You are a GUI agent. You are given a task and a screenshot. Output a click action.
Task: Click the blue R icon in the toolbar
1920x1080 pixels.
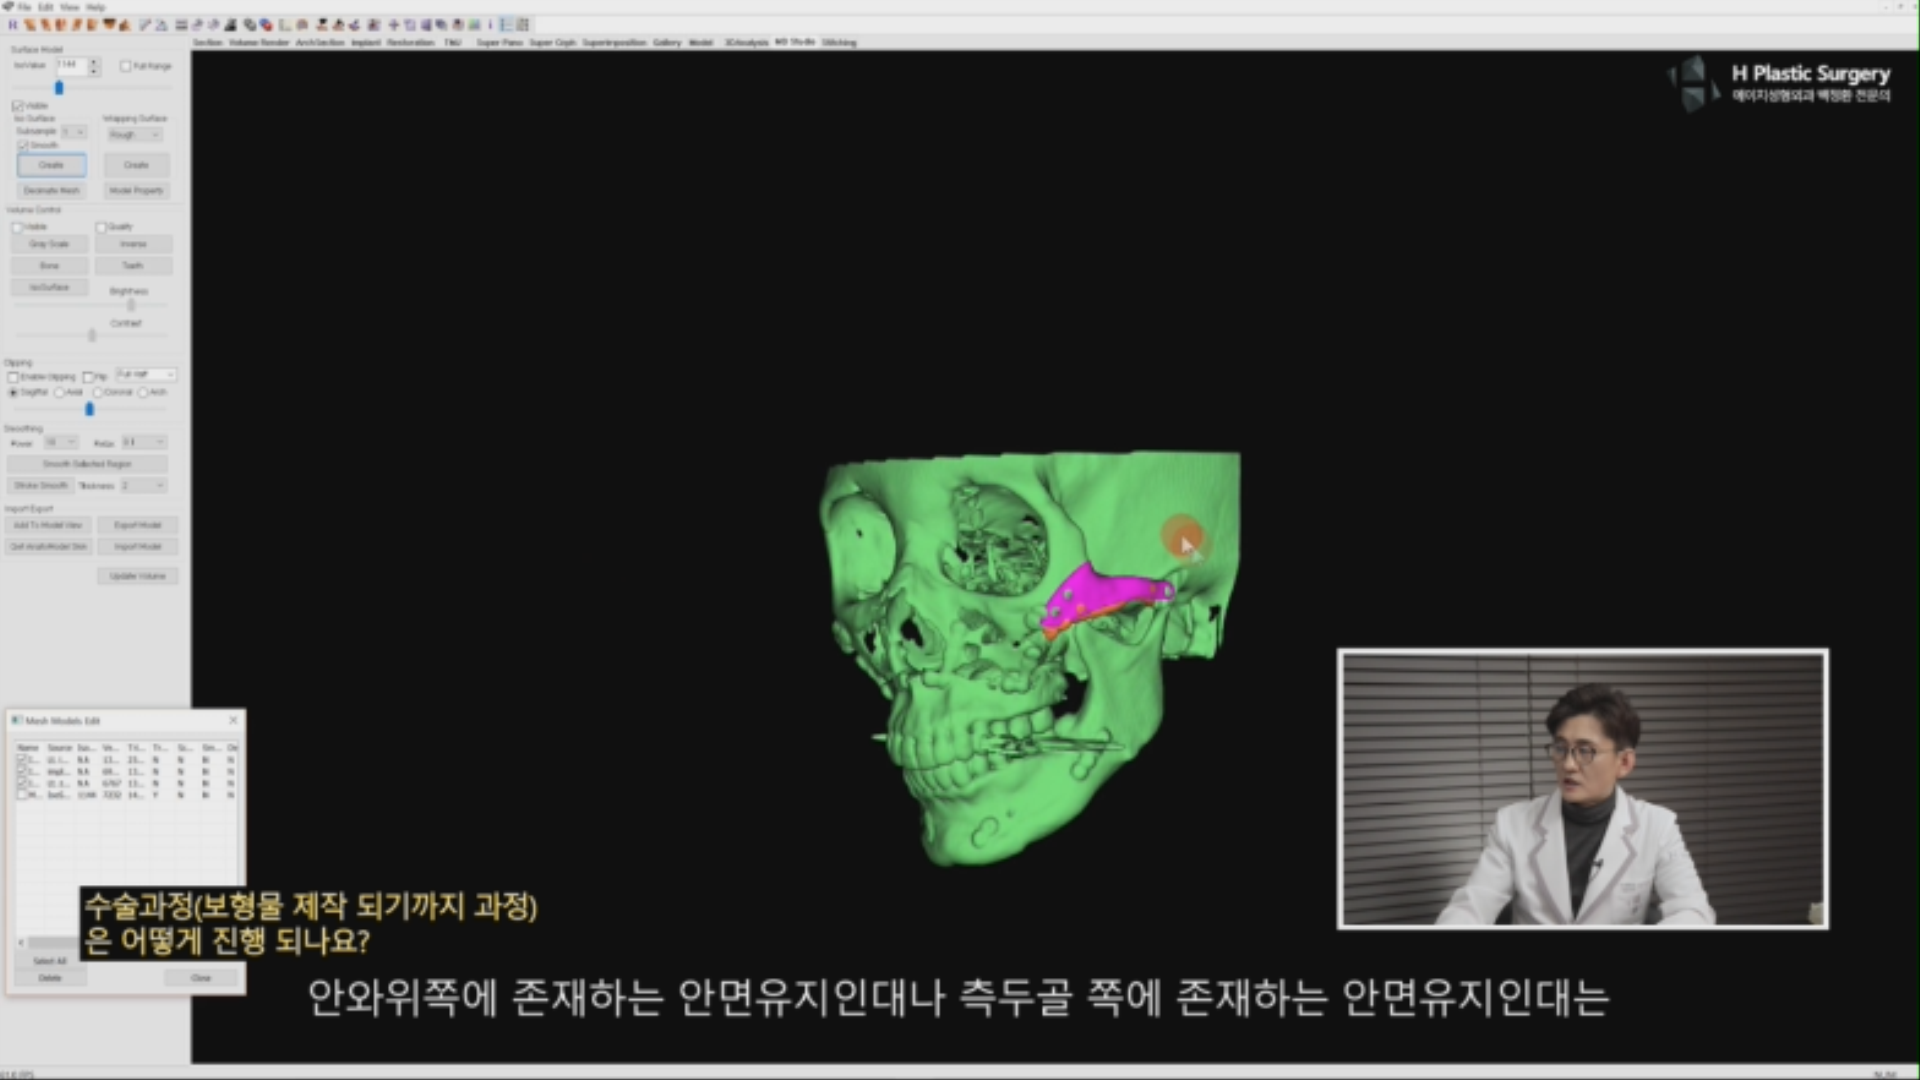pyautogui.click(x=13, y=24)
